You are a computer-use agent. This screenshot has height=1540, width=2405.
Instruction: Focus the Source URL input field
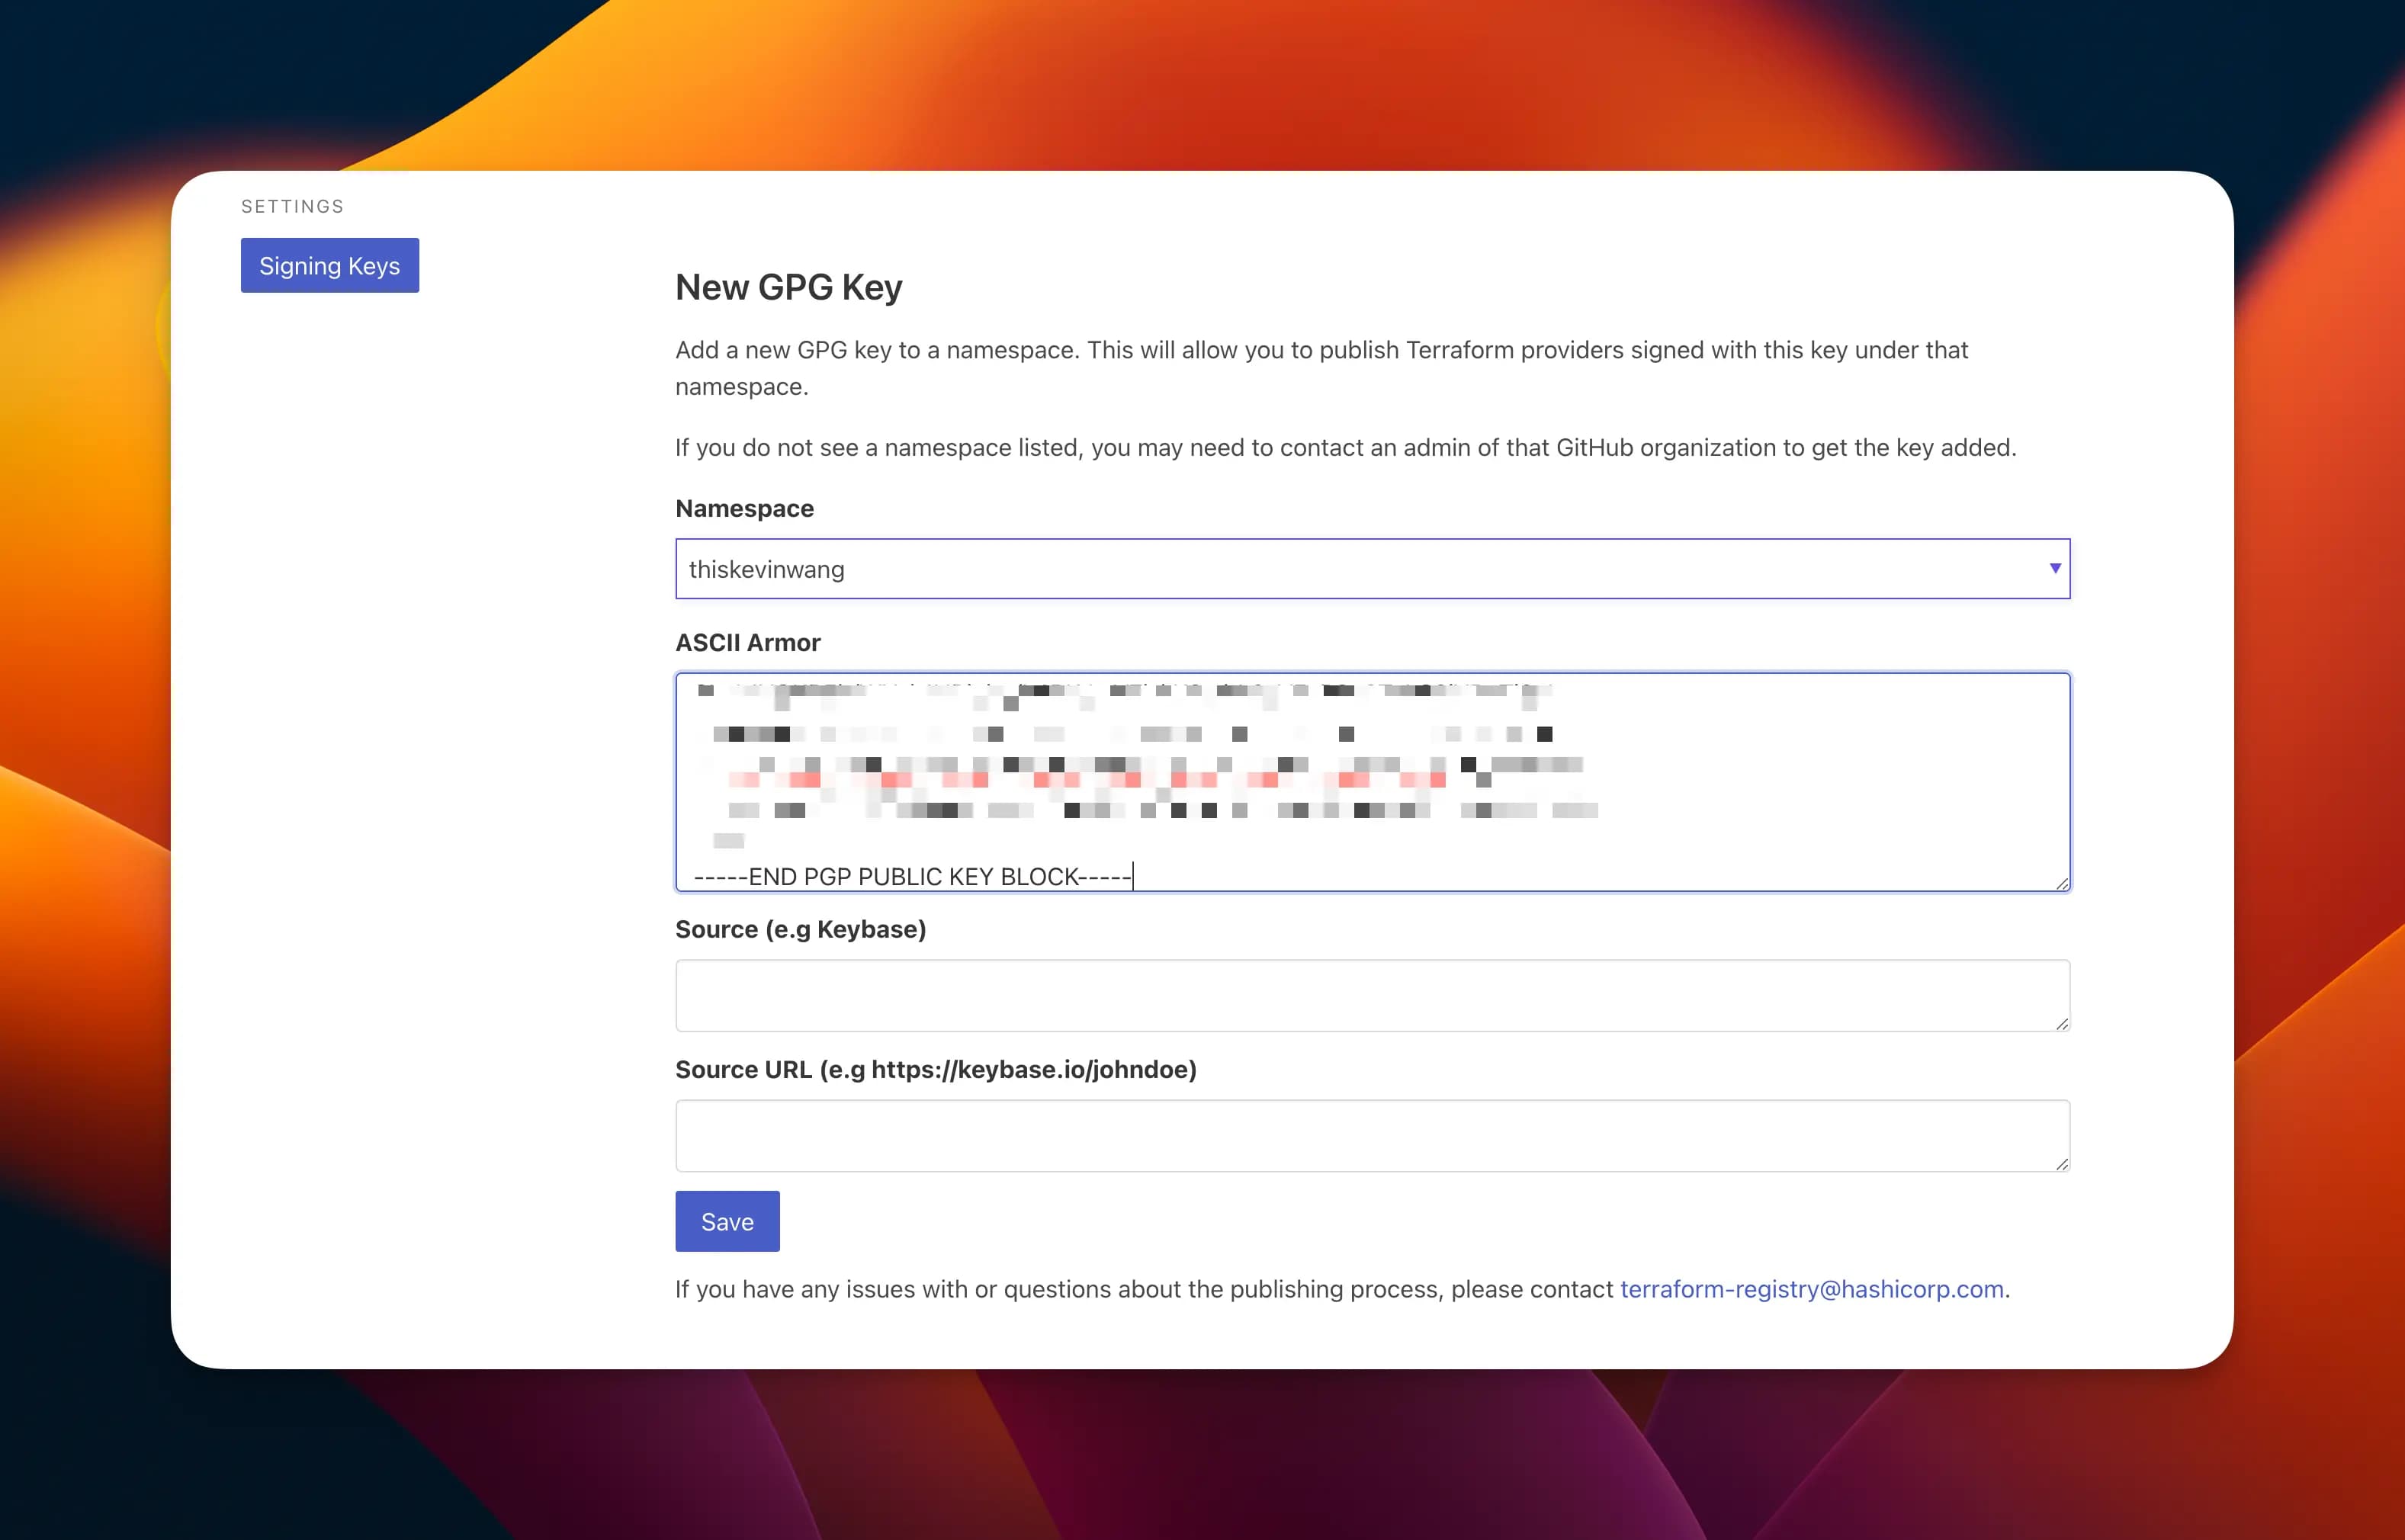click(x=1370, y=1135)
